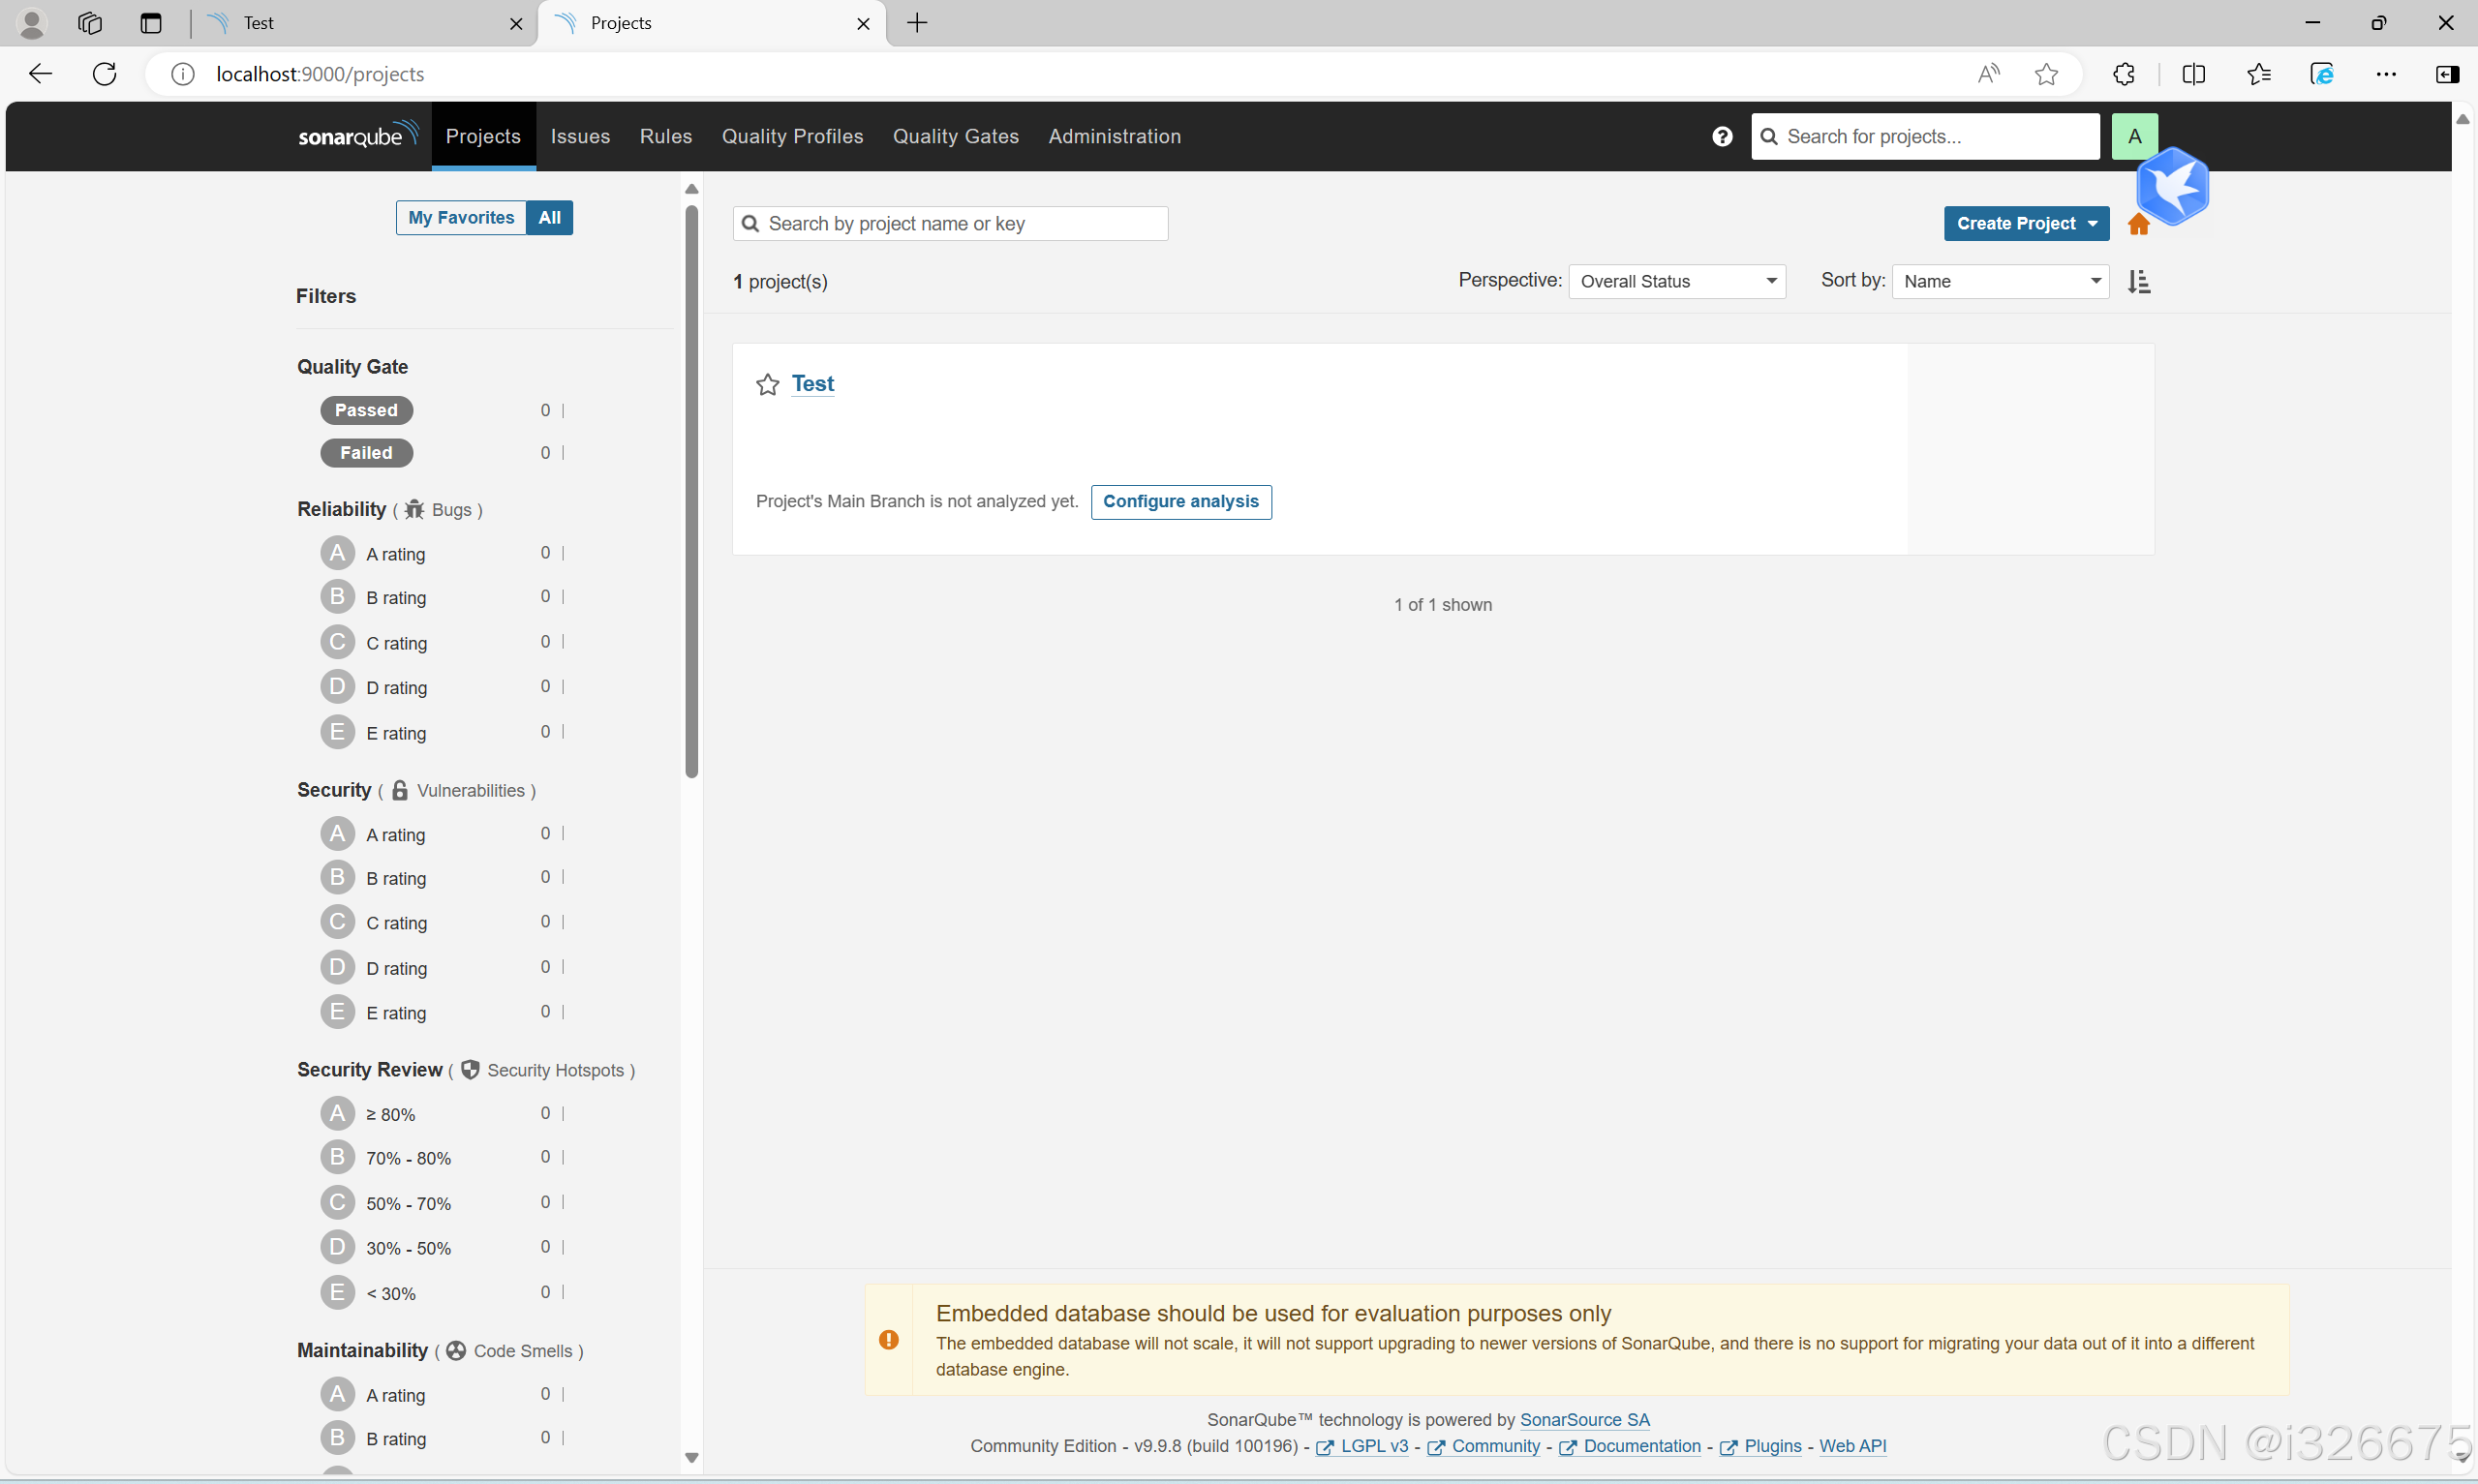The image size is (2478, 1484).
Task: Click the SonarQube logo
Action: pyautogui.click(x=357, y=136)
